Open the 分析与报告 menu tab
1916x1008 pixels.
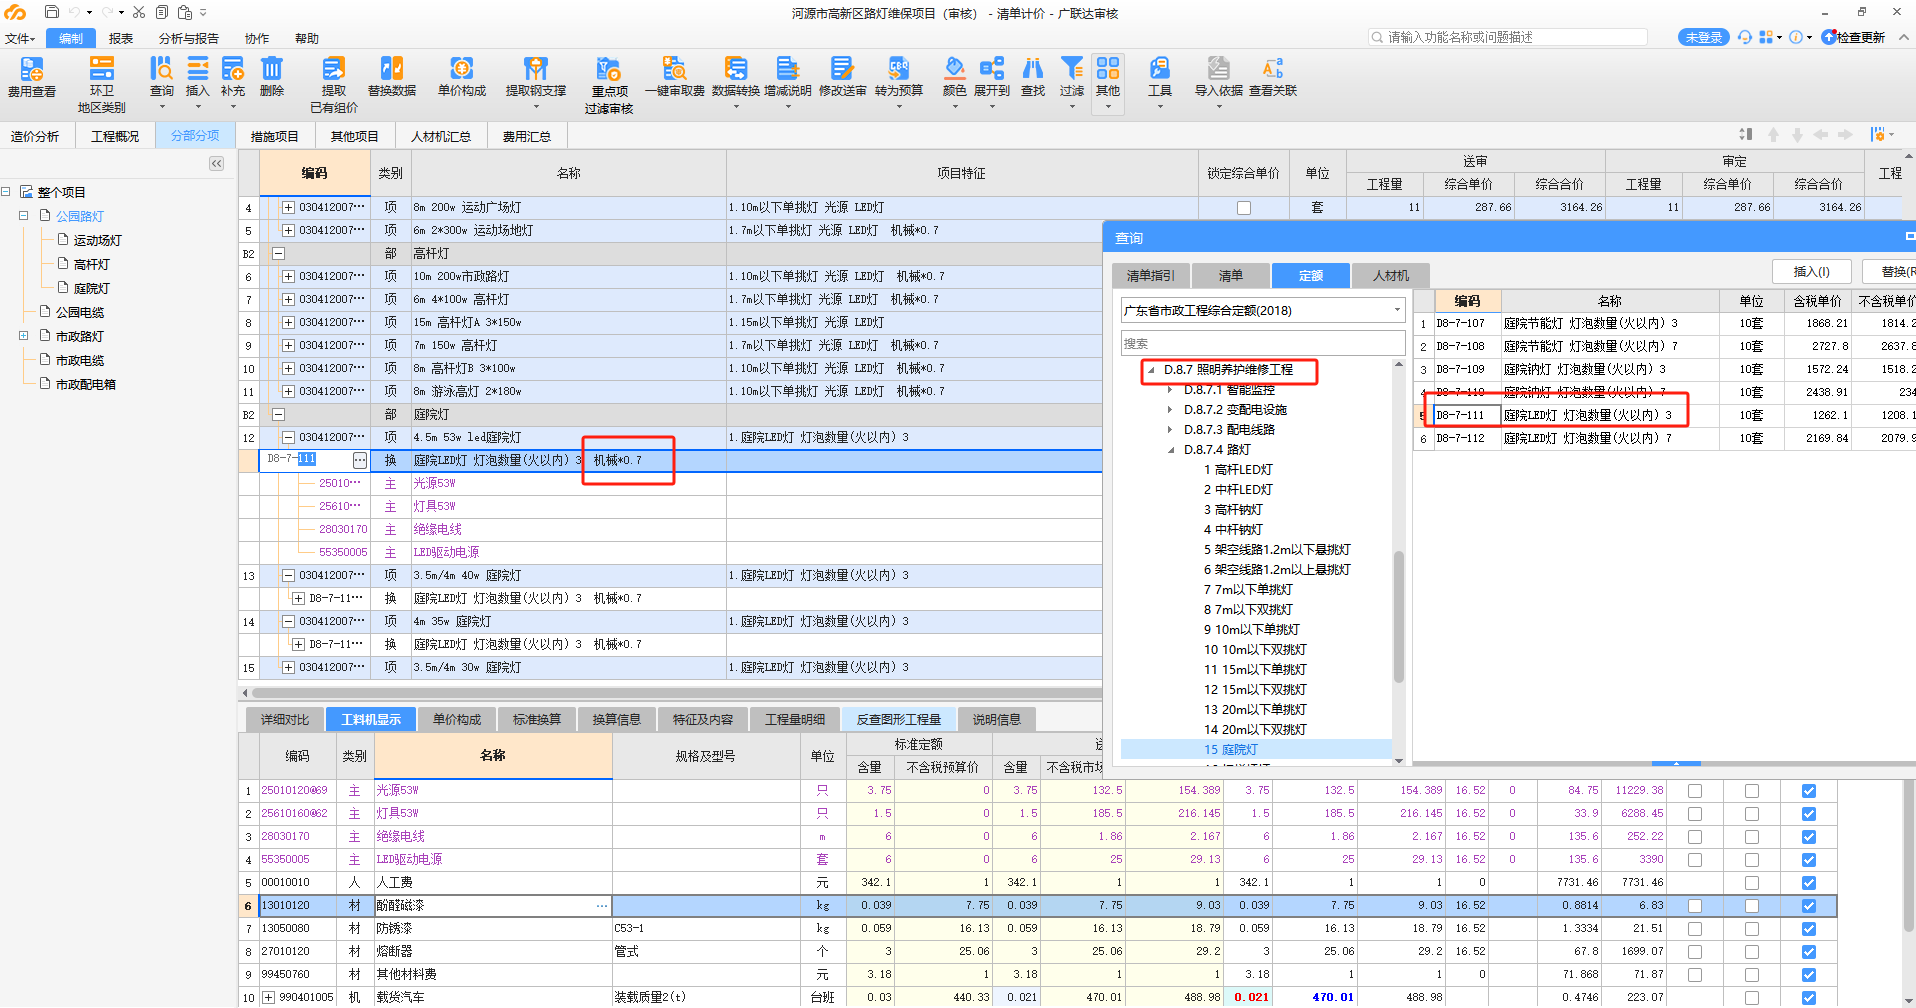pyautogui.click(x=189, y=38)
